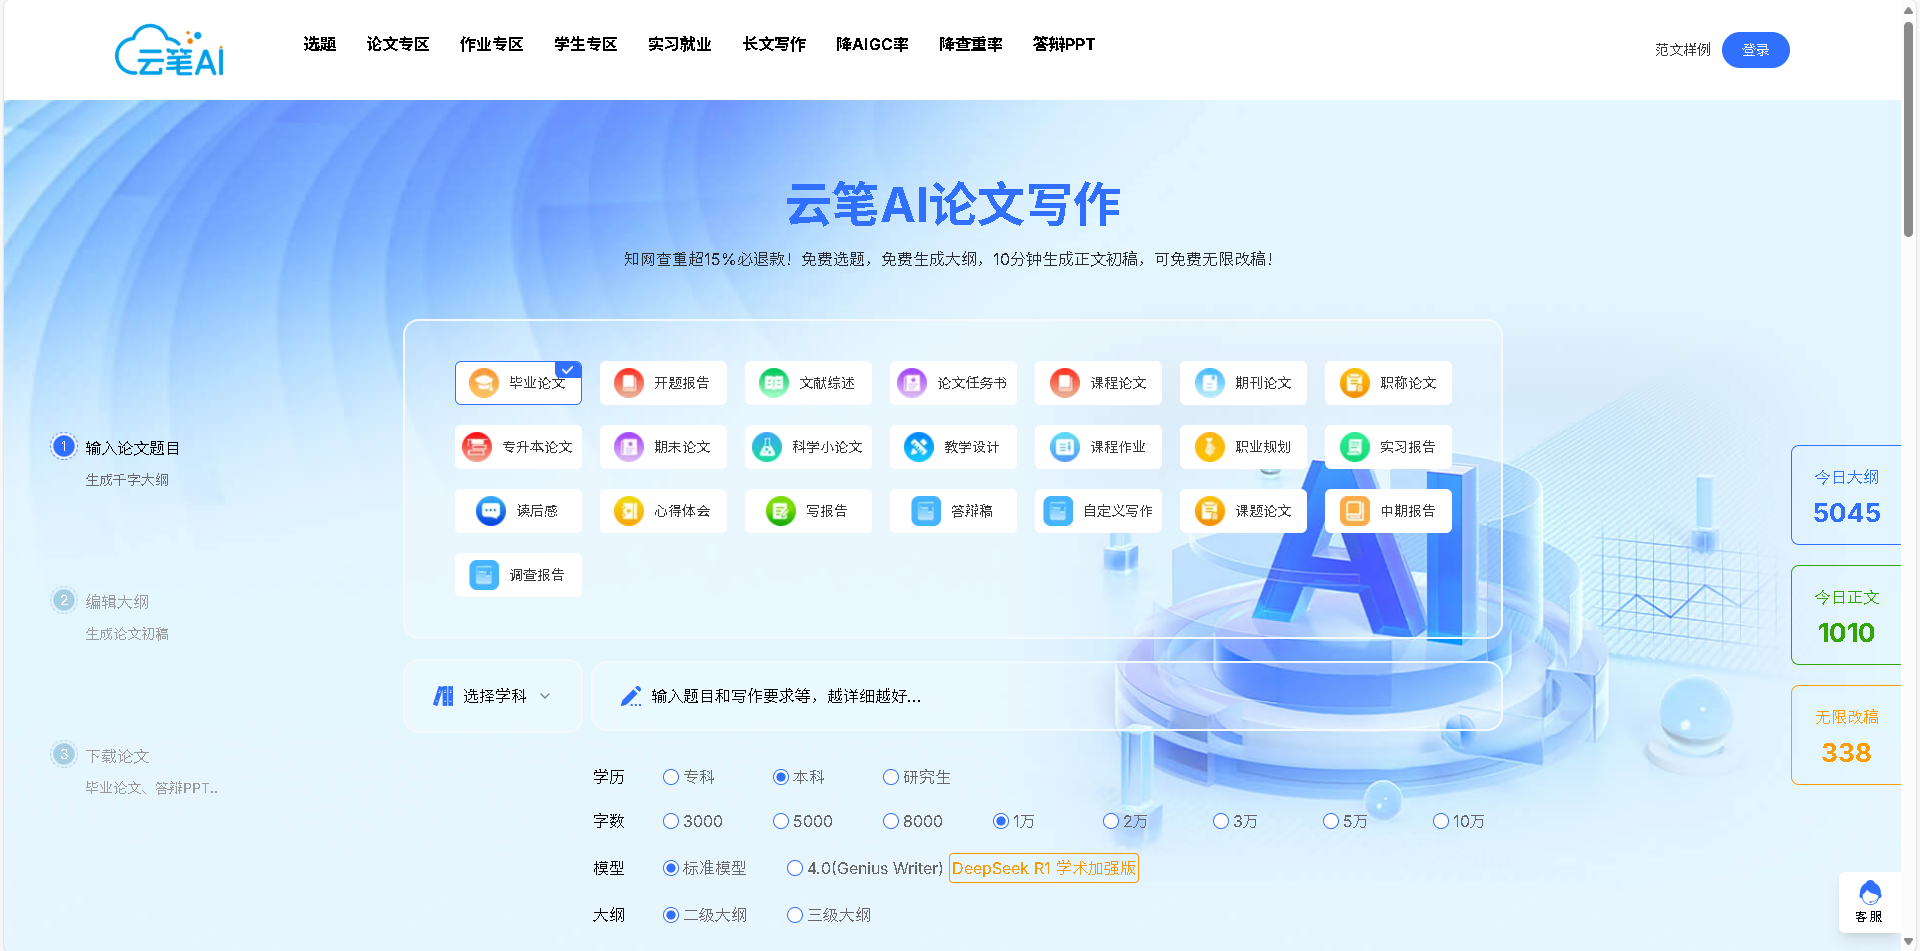The height and width of the screenshot is (951, 1920).
Task: Enable DeepSeek R1 学术加强版 model
Action: click(1043, 868)
